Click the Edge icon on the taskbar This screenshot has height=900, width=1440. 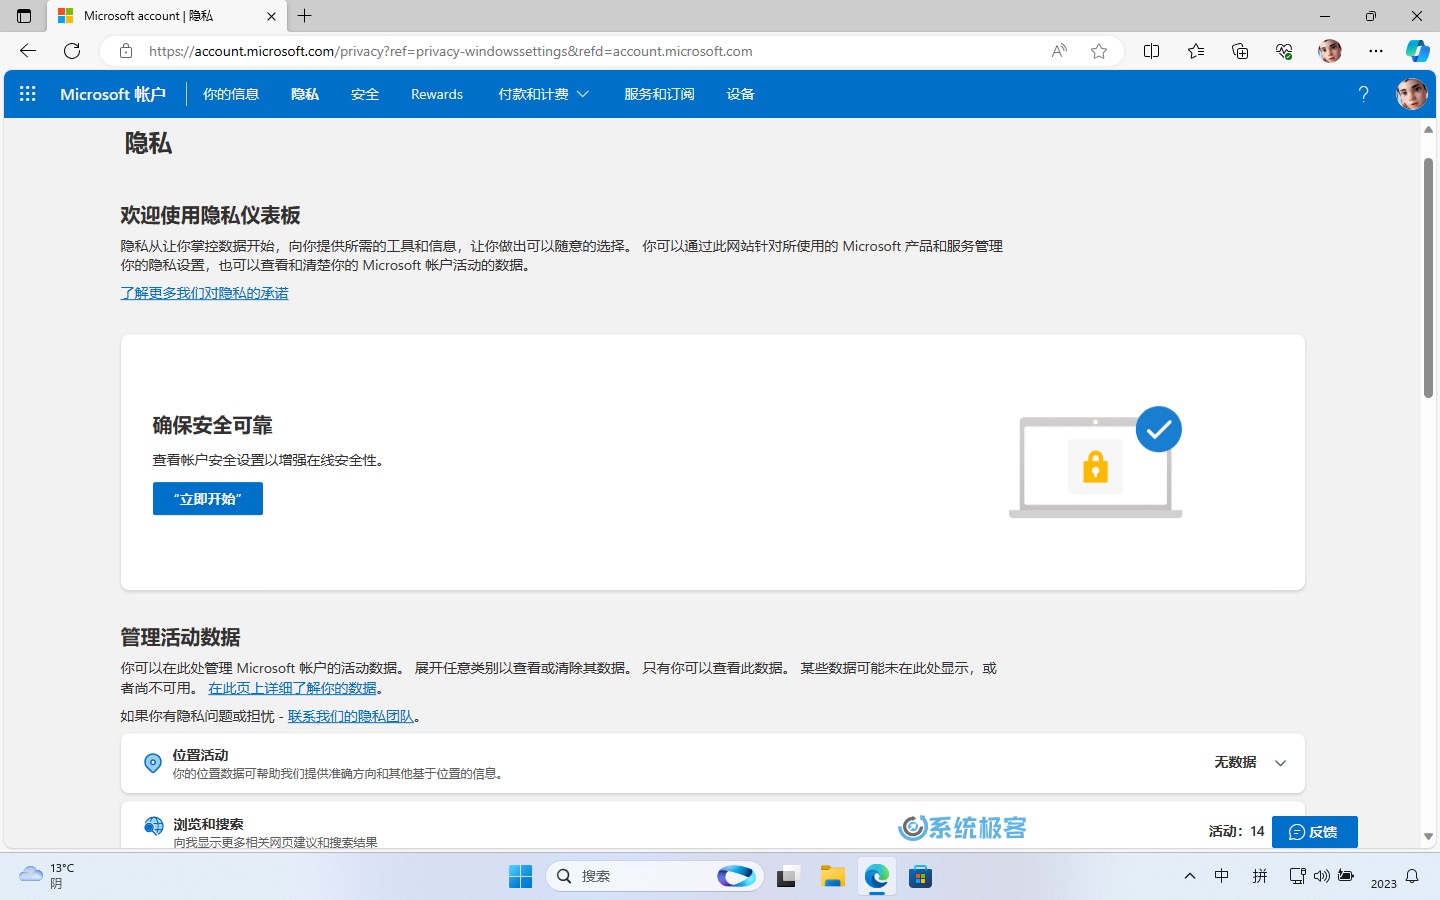point(877,876)
